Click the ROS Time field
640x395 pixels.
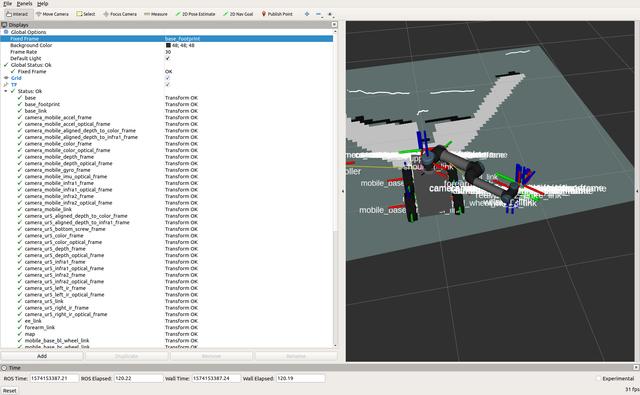pos(54,378)
